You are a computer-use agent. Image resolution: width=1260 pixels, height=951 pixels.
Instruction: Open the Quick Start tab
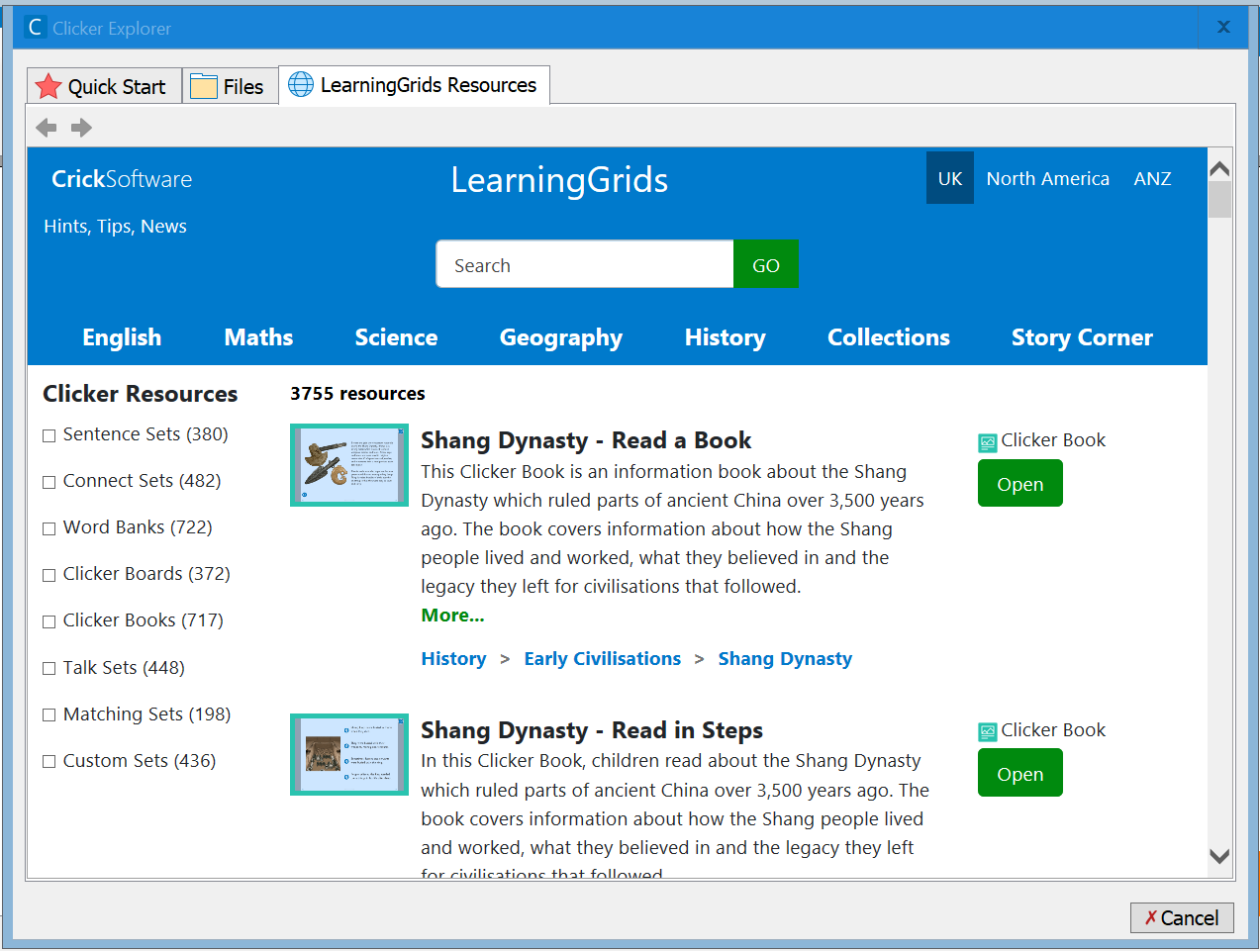click(101, 87)
